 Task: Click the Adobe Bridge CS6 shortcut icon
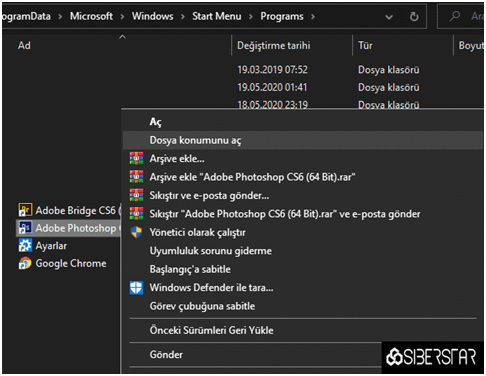click(25, 210)
